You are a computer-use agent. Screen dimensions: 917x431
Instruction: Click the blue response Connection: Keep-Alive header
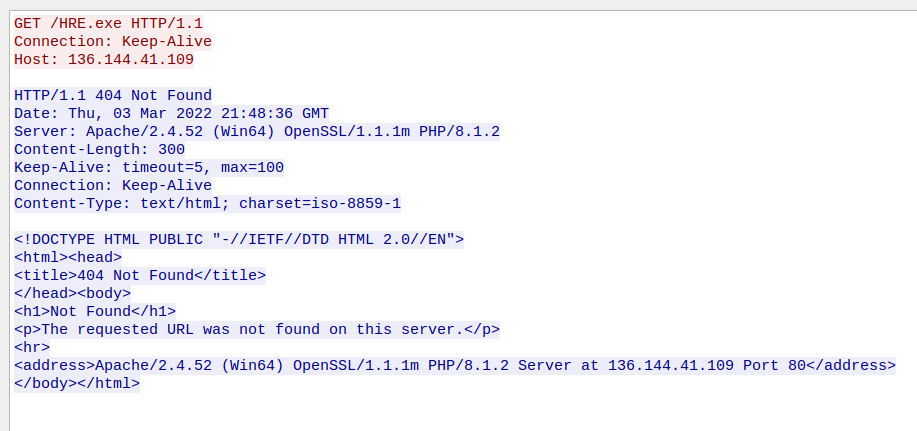click(x=112, y=185)
